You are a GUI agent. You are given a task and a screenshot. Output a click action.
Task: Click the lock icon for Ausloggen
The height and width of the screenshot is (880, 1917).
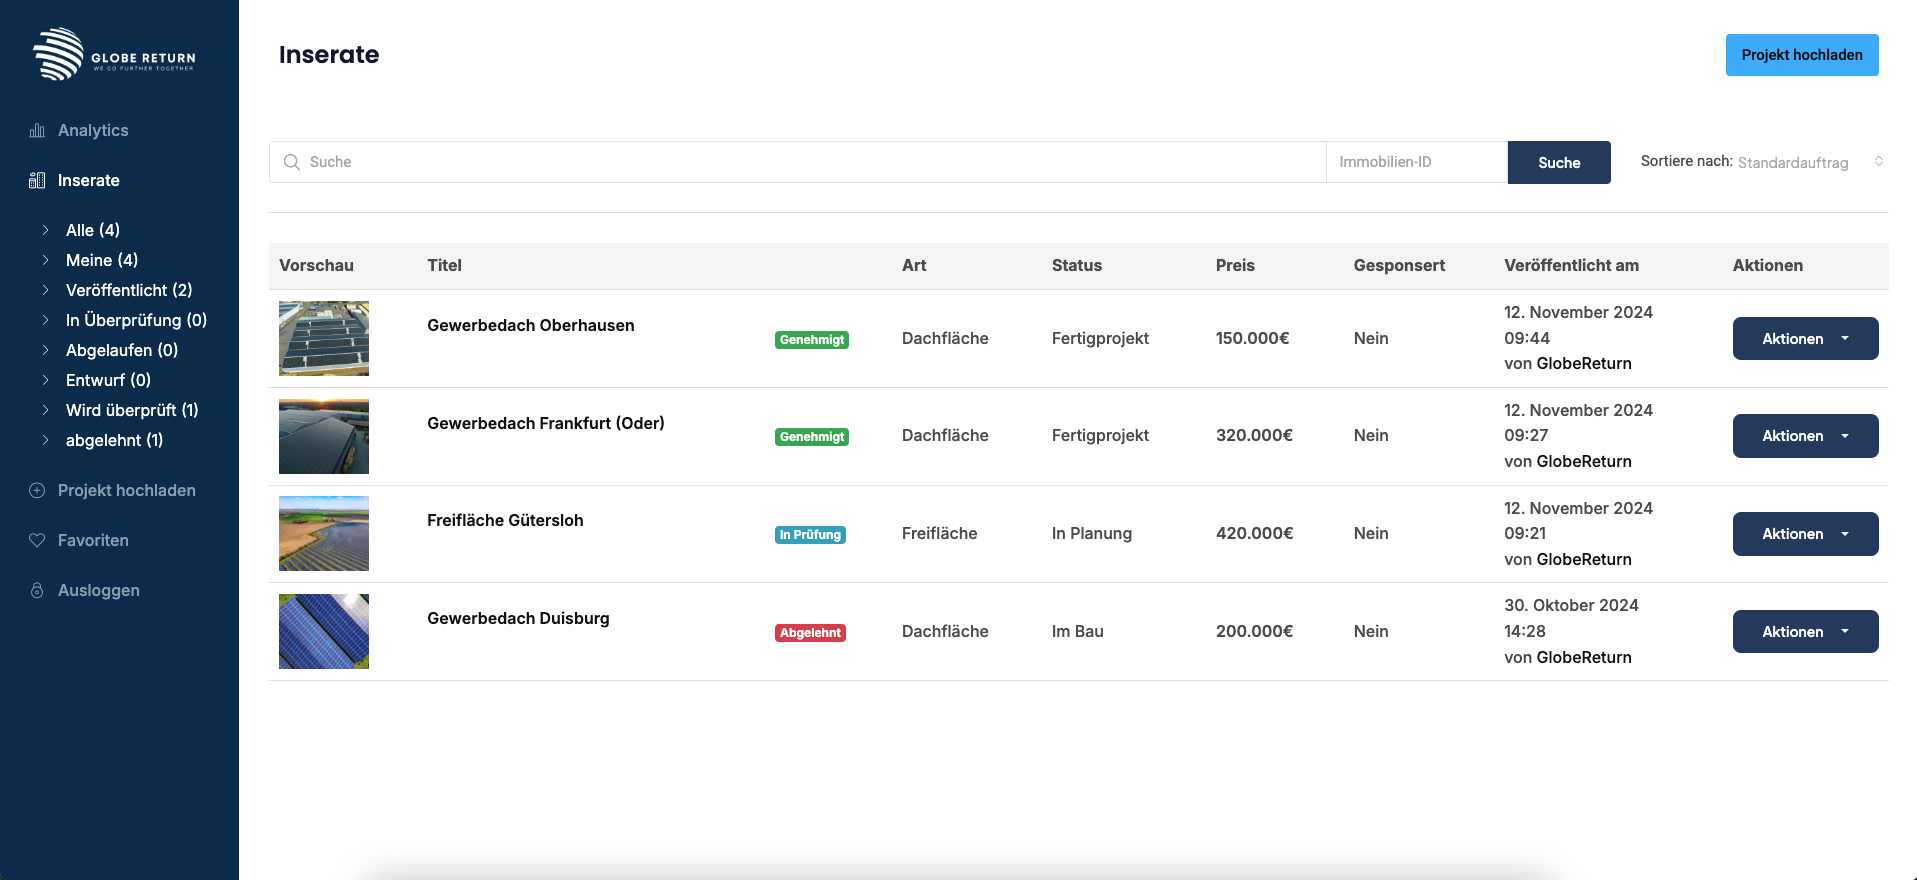pos(37,590)
